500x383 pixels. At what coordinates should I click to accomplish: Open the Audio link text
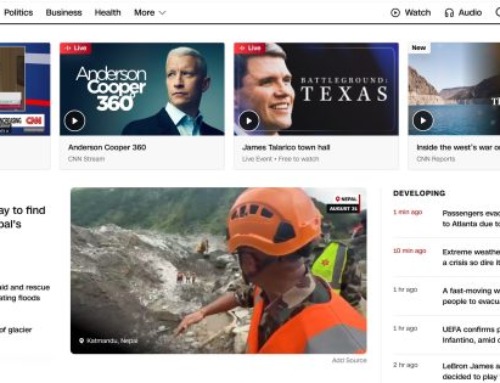470,13
